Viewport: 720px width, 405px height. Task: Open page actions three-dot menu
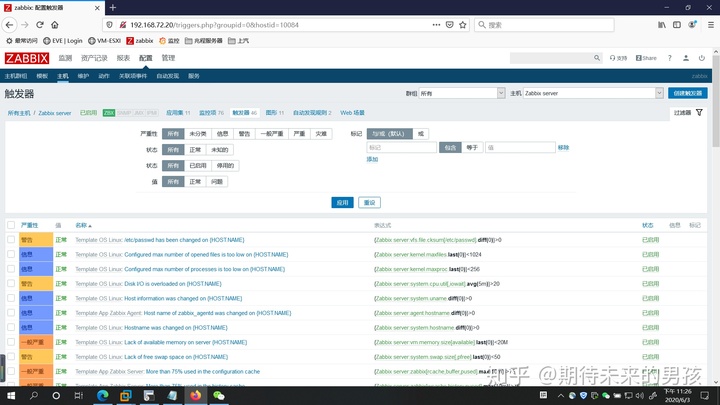[x=436, y=25]
